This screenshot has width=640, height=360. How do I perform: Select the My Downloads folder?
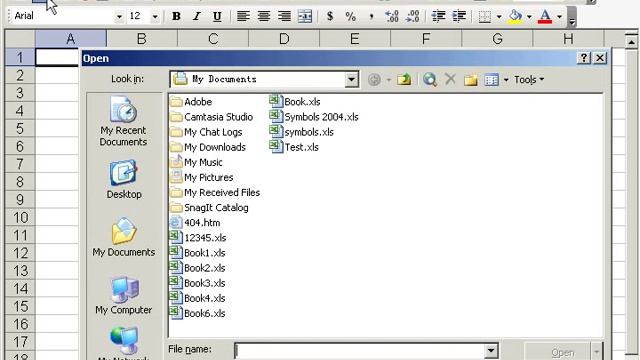208,147
